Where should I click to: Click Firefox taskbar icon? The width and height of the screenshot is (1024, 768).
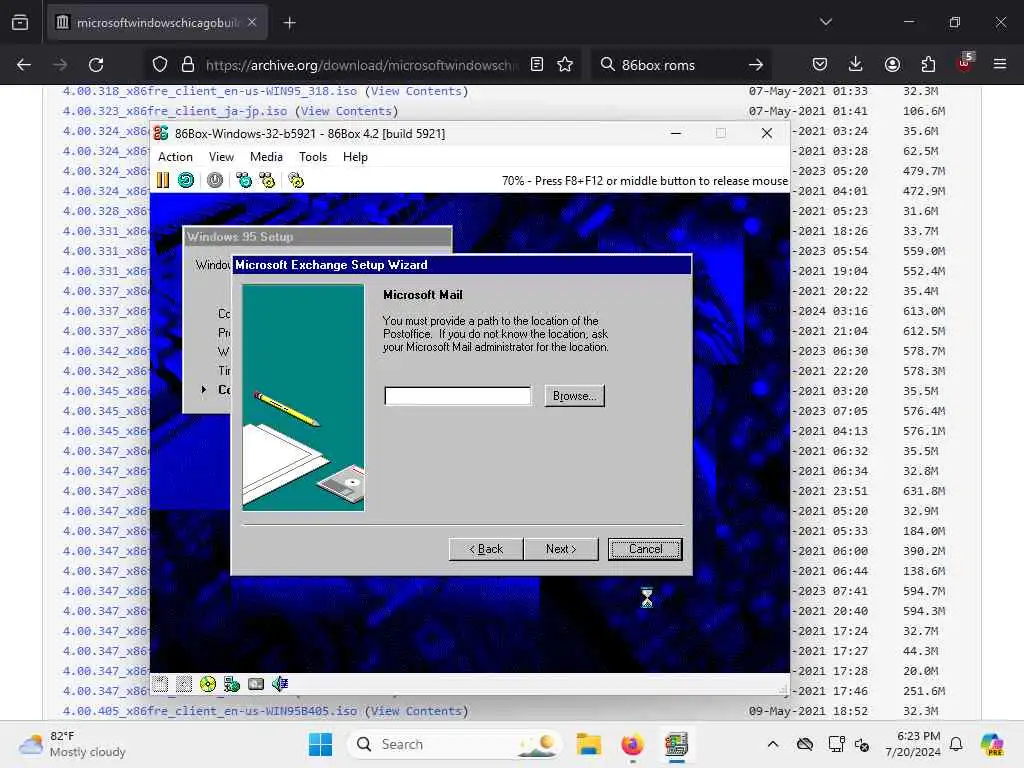632,744
